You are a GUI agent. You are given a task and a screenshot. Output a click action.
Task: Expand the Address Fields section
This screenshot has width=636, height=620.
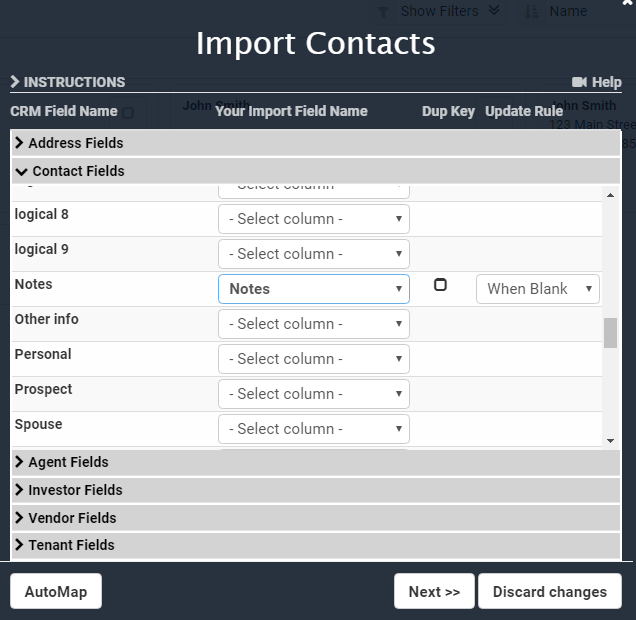(76, 143)
